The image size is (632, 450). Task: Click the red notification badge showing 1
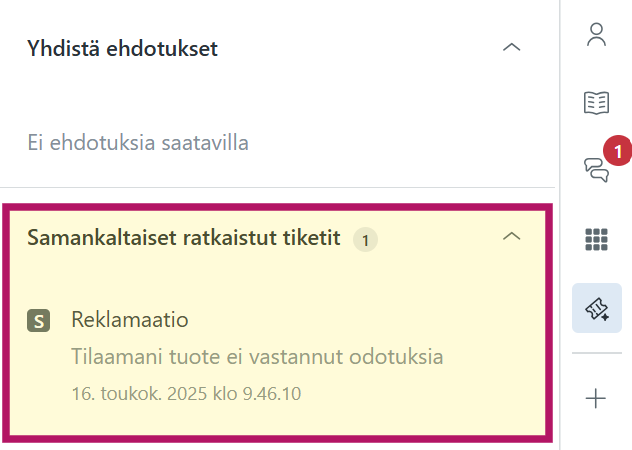619,152
